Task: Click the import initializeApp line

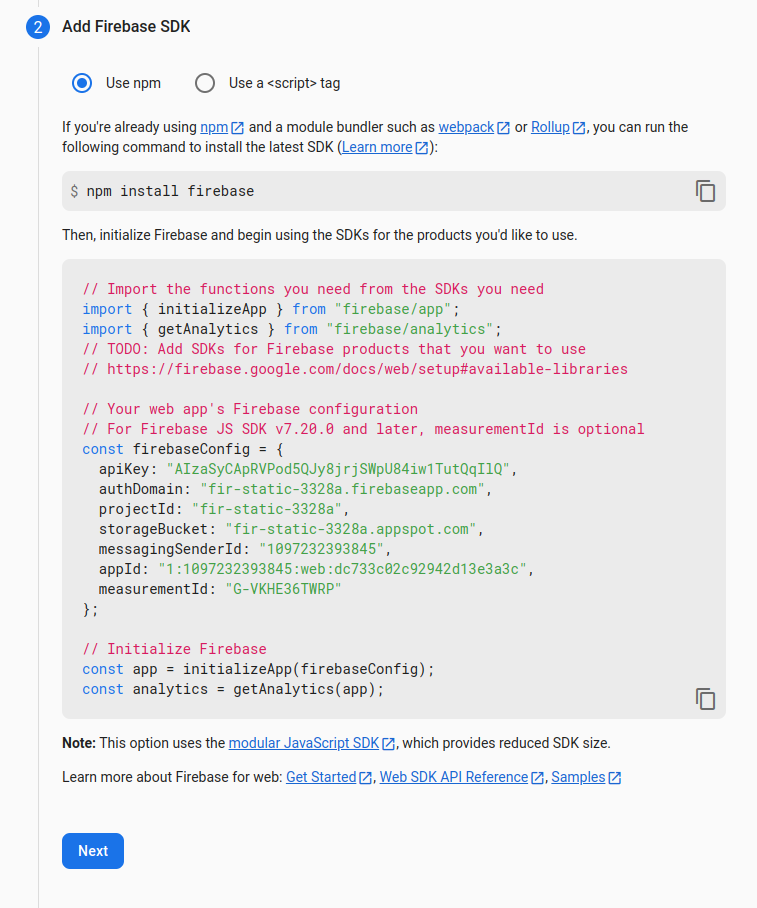Action: tap(270, 309)
